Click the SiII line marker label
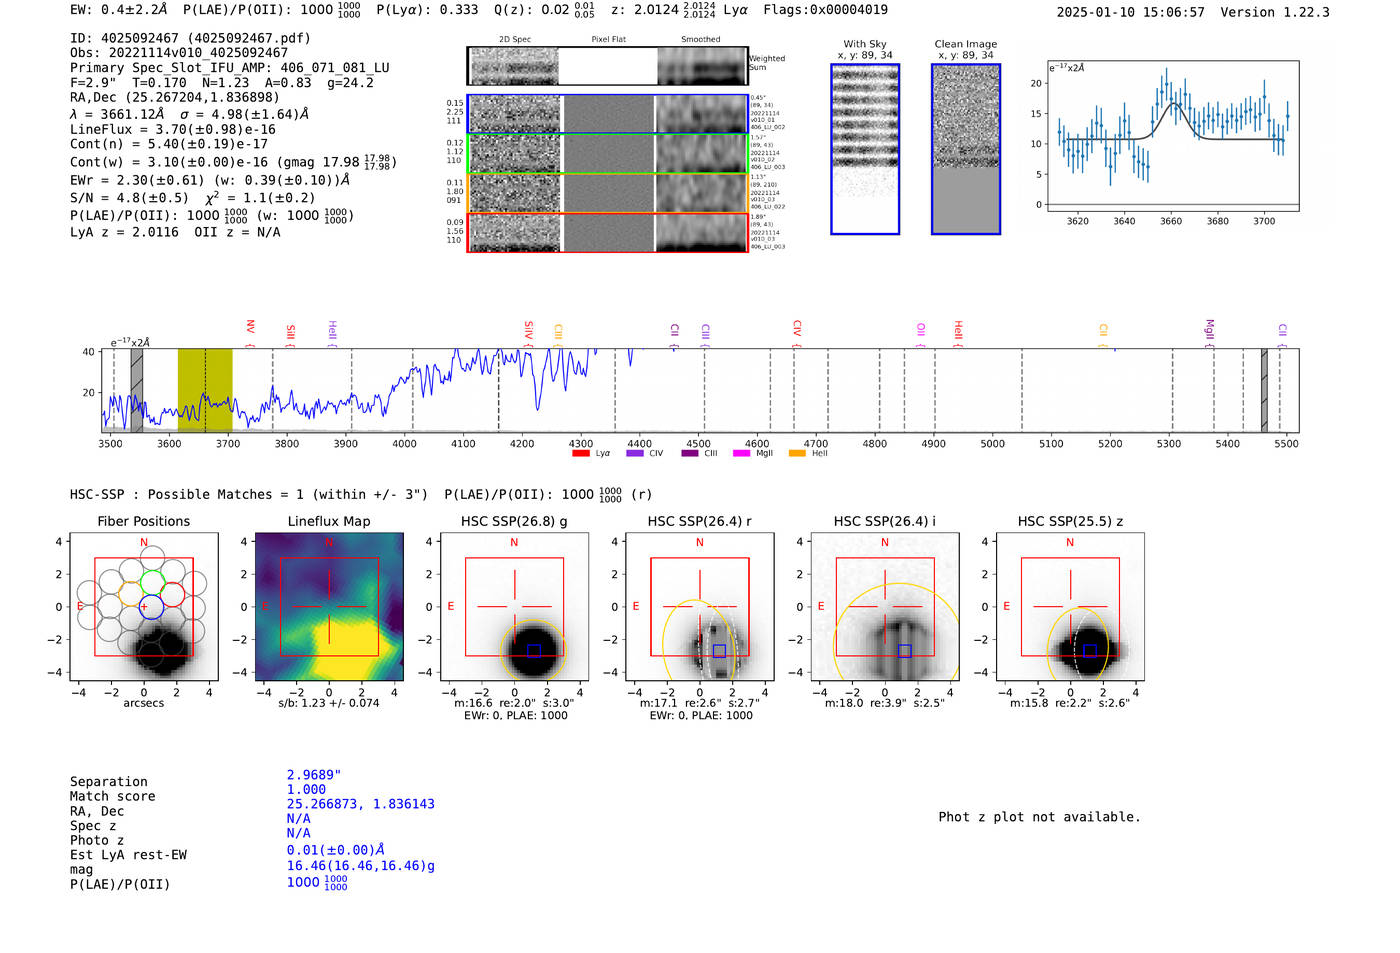This screenshot has height=953, width=1400. tap(291, 331)
